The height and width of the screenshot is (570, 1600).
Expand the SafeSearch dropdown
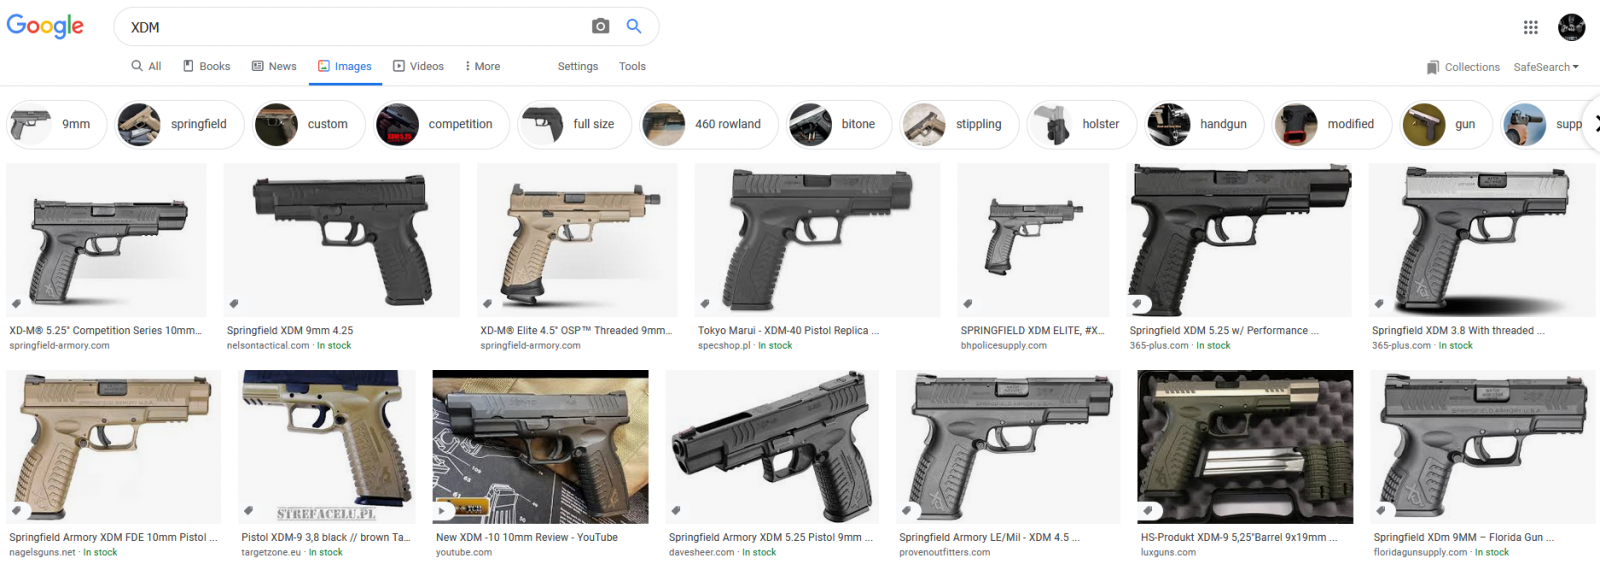coord(1546,67)
